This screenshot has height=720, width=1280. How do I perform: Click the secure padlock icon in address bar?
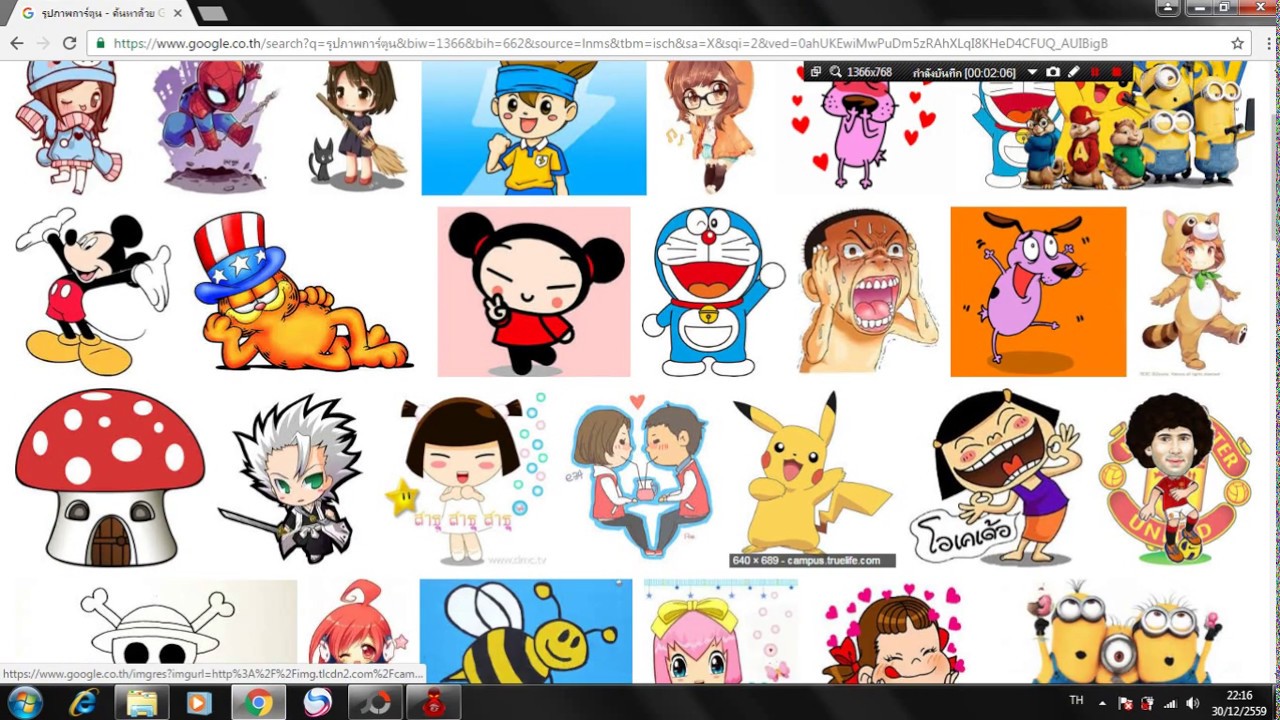point(101,43)
